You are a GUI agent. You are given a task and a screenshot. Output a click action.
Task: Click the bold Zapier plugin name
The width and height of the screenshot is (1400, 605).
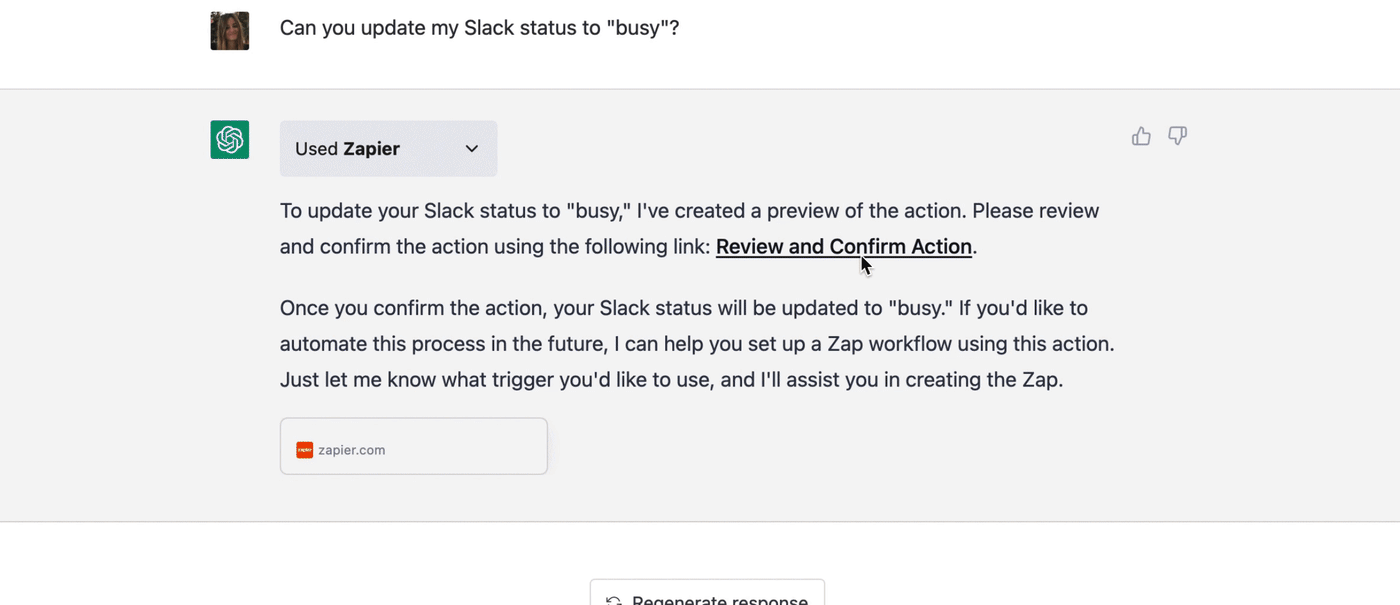[x=372, y=149]
